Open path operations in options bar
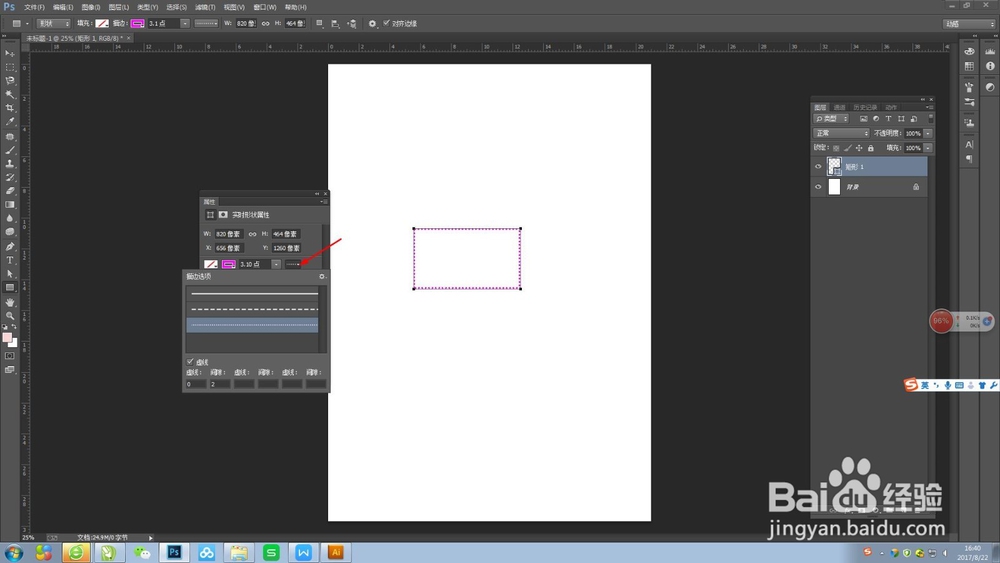 click(320, 24)
